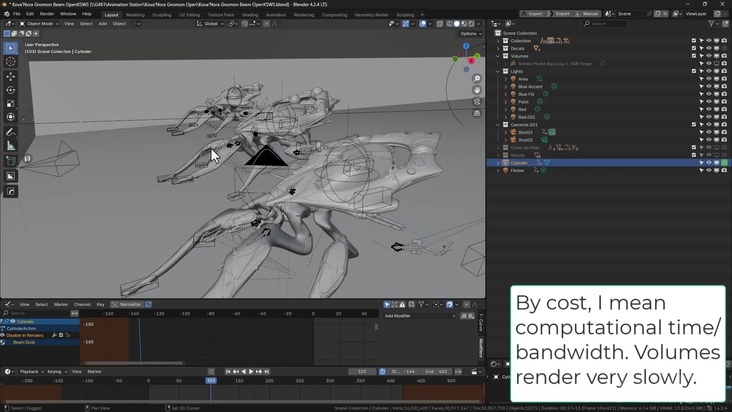Toggle Flicker render camera icon
Screen dimensions: 732x412
tap(724, 170)
